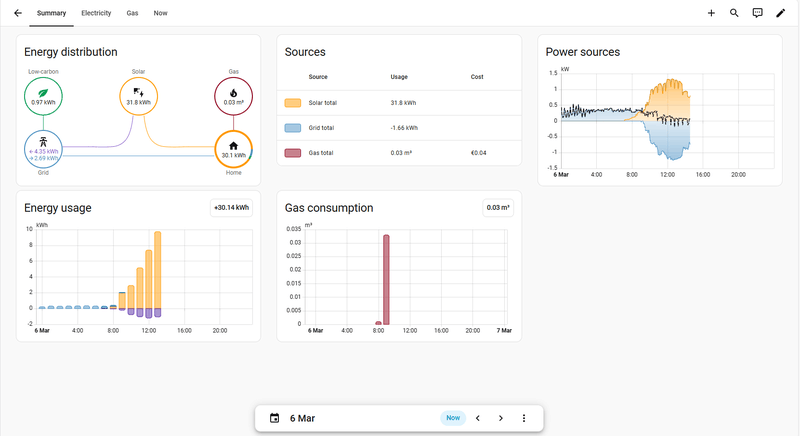
Task: Switch to the Electricity tab
Action: coord(96,13)
